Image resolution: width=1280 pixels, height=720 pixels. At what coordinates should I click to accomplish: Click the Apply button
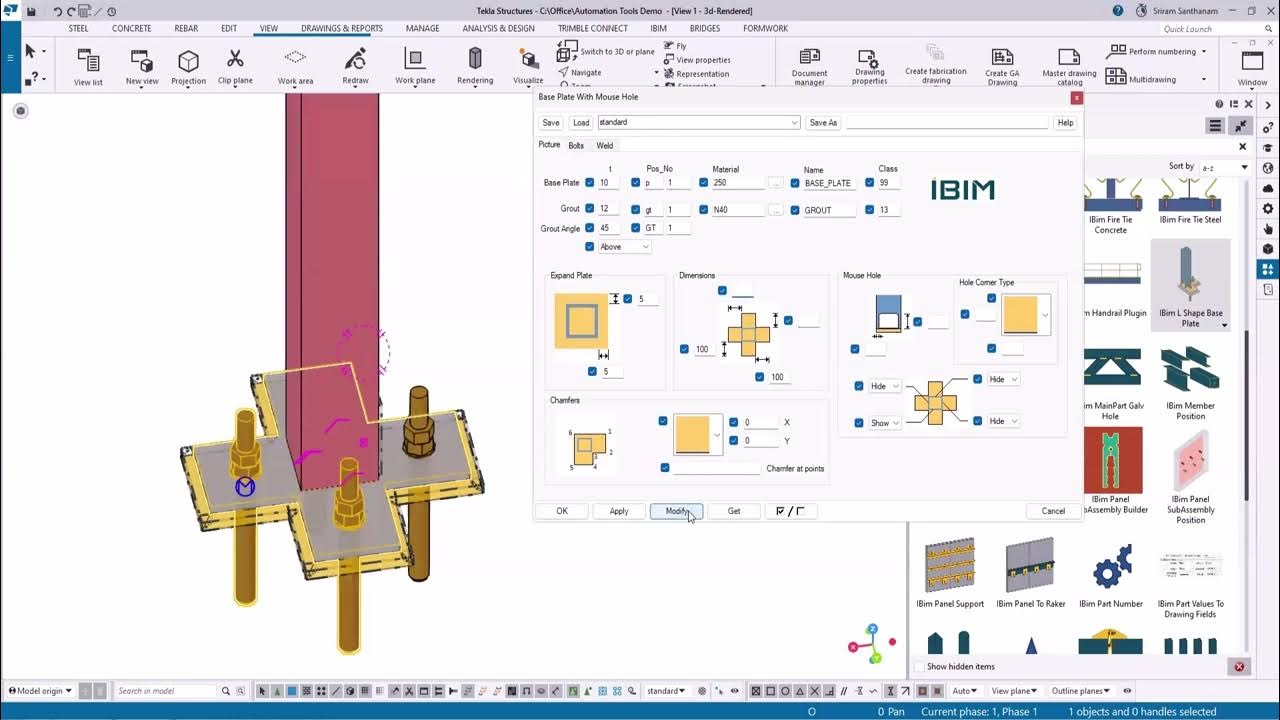[x=619, y=511]
